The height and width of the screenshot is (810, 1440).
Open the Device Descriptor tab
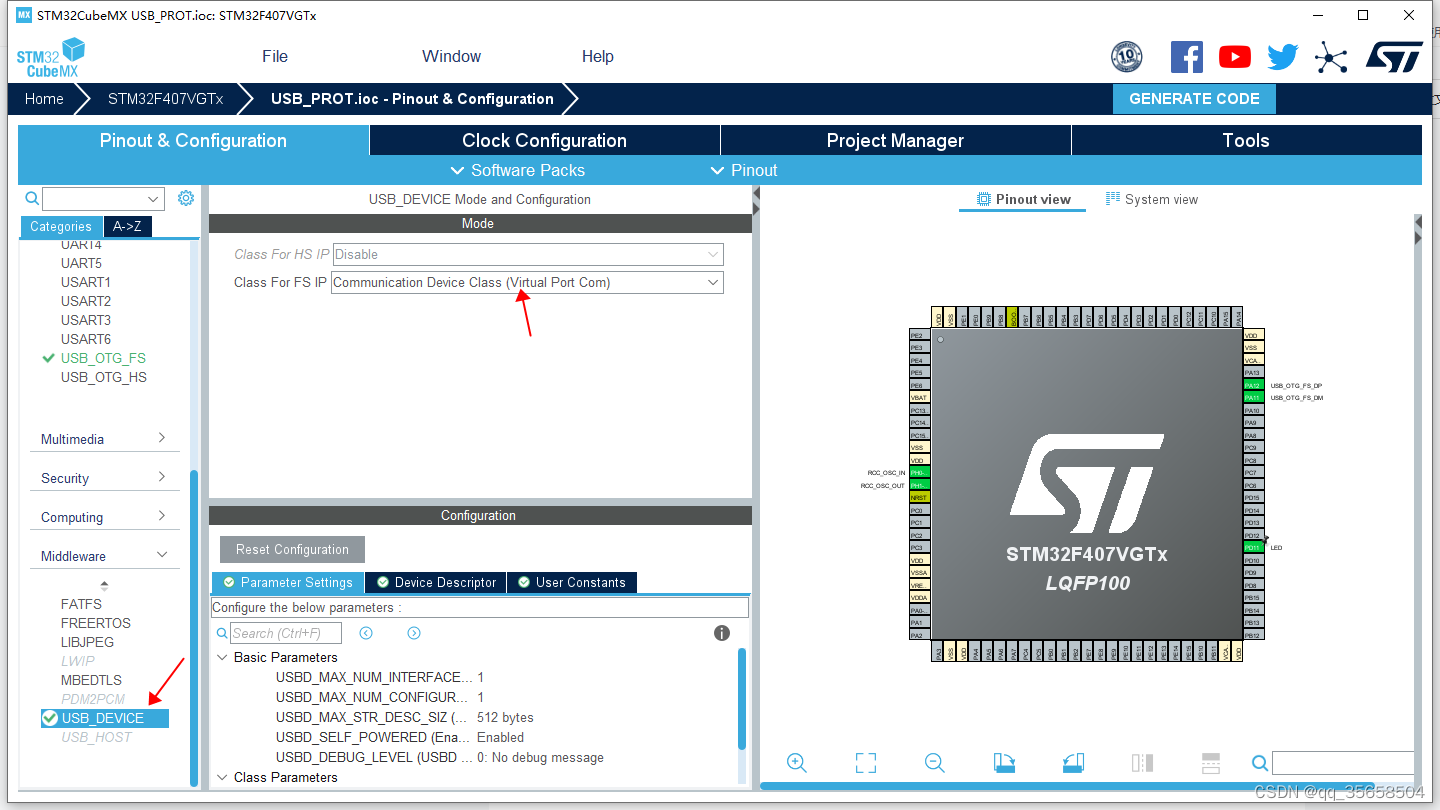(x=435, y=582)
